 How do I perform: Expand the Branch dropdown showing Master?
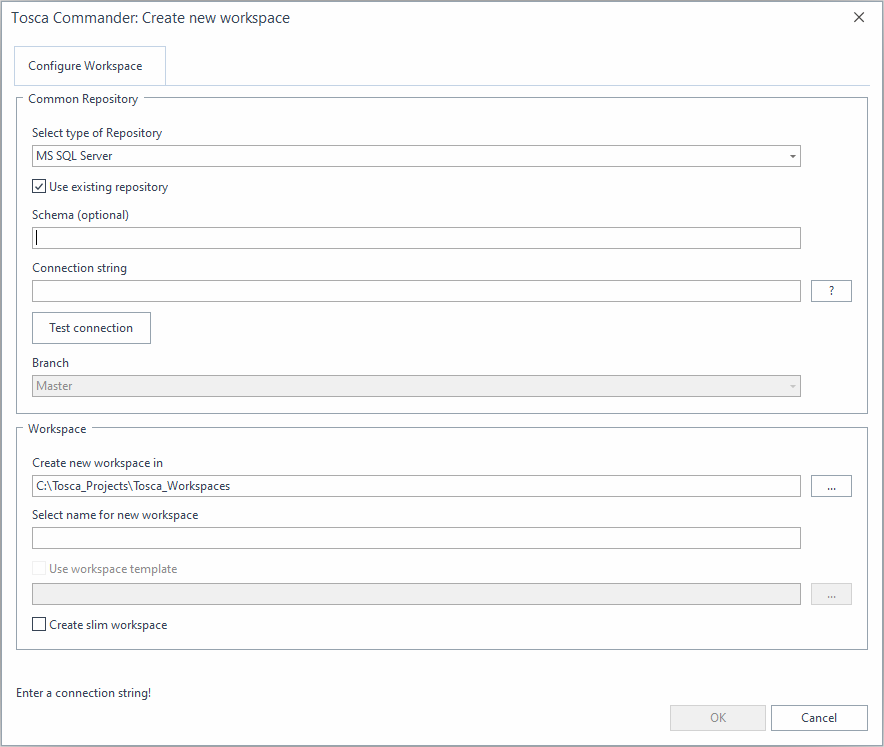click(x=415, y=386)
